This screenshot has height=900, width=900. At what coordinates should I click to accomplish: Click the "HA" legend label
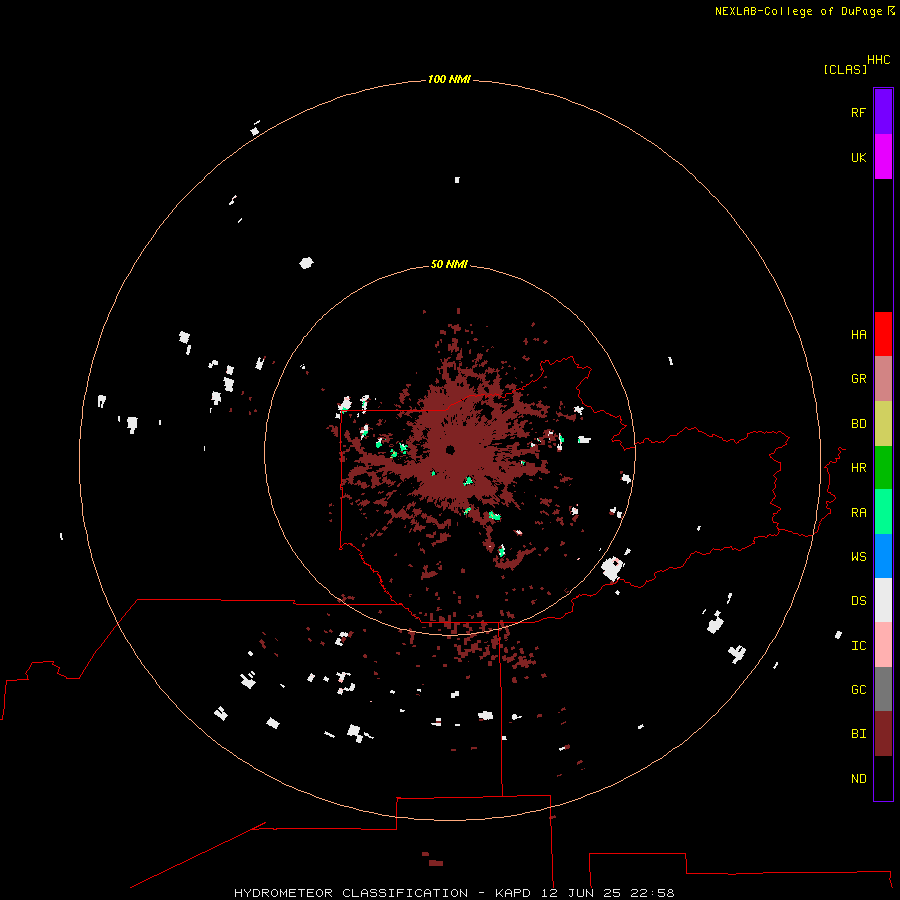(858, 334)
